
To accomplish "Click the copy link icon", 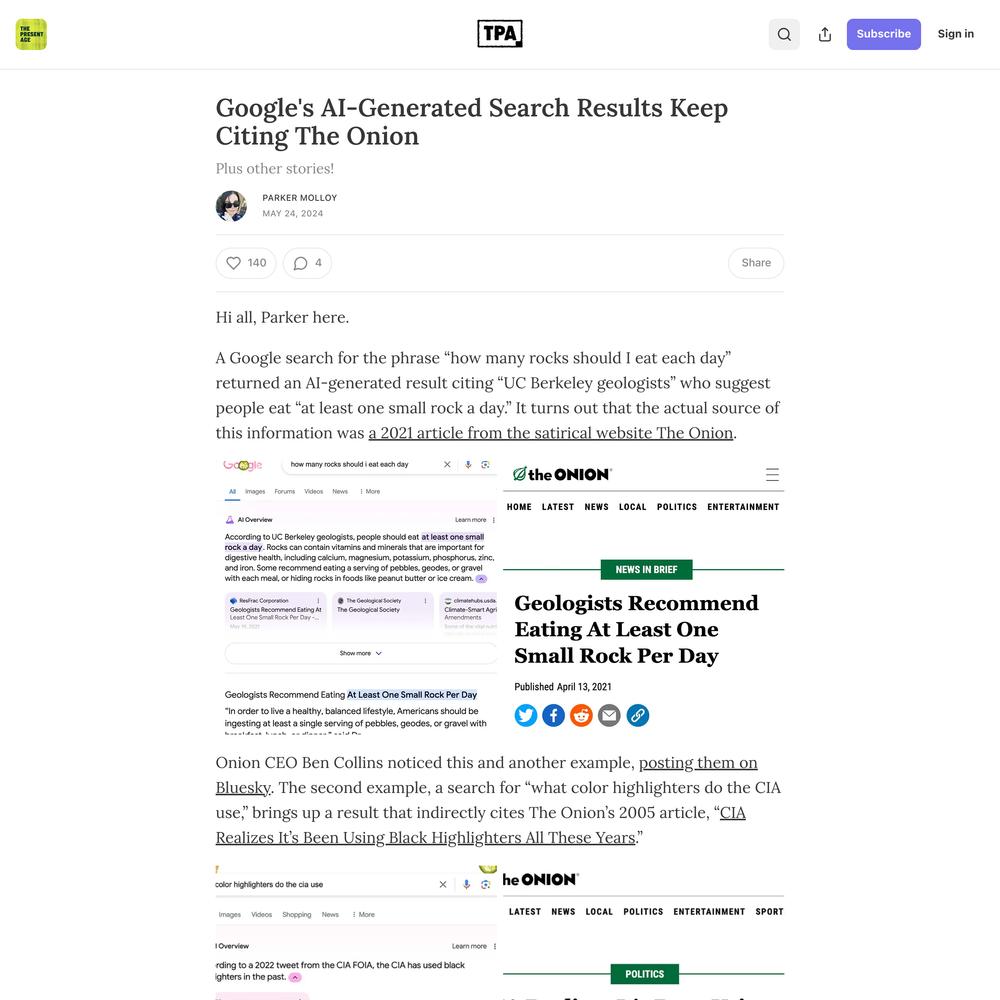I will [638, 715].
